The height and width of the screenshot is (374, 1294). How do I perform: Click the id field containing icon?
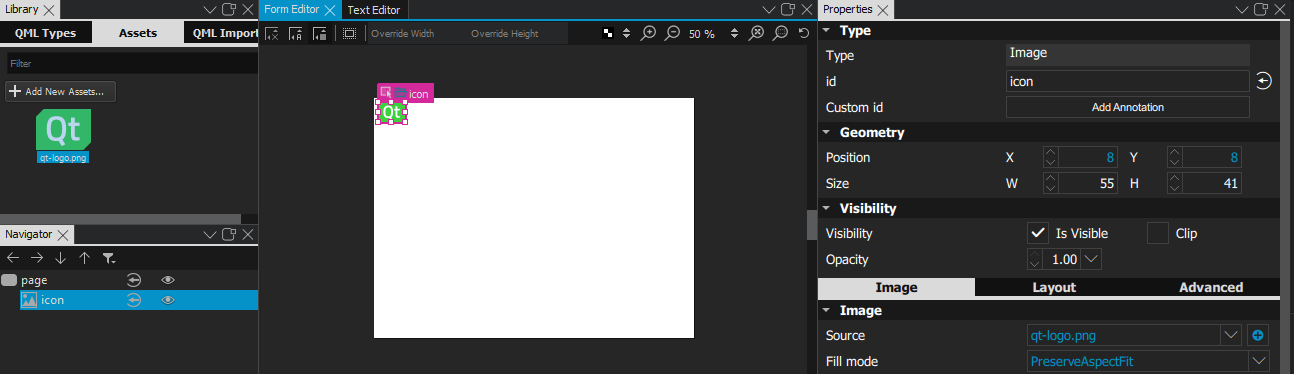[x=1128, y=81]
